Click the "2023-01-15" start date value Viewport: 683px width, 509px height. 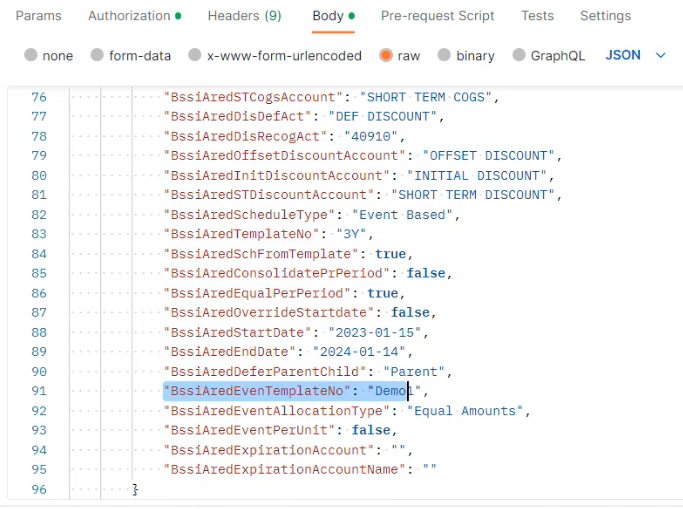[375, 332]
